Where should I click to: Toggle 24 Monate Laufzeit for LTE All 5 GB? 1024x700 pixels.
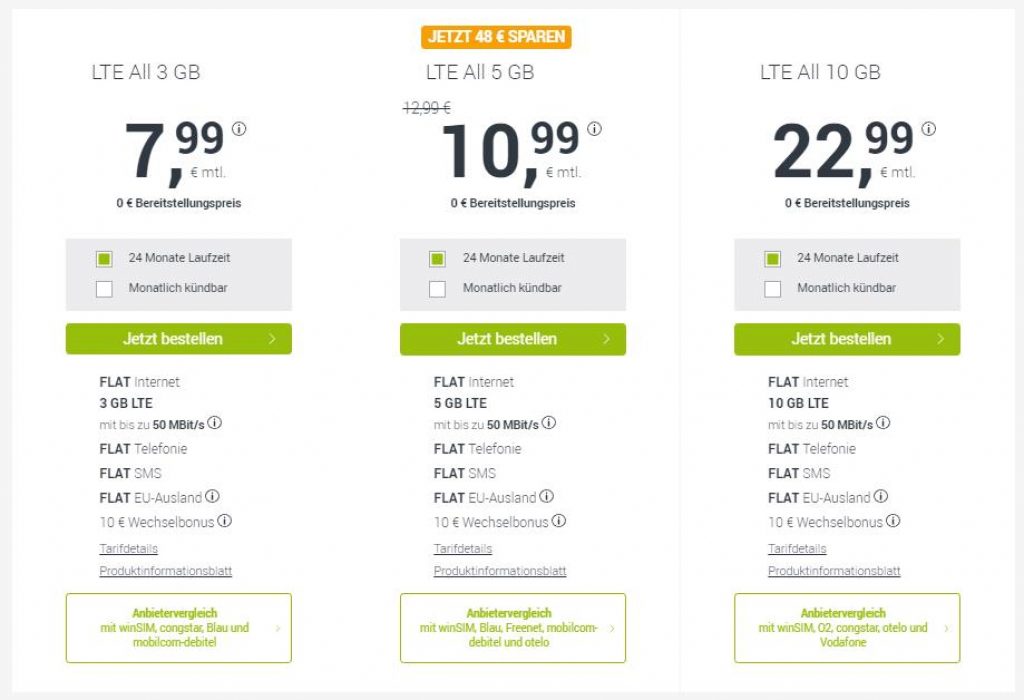pos(438,259)
